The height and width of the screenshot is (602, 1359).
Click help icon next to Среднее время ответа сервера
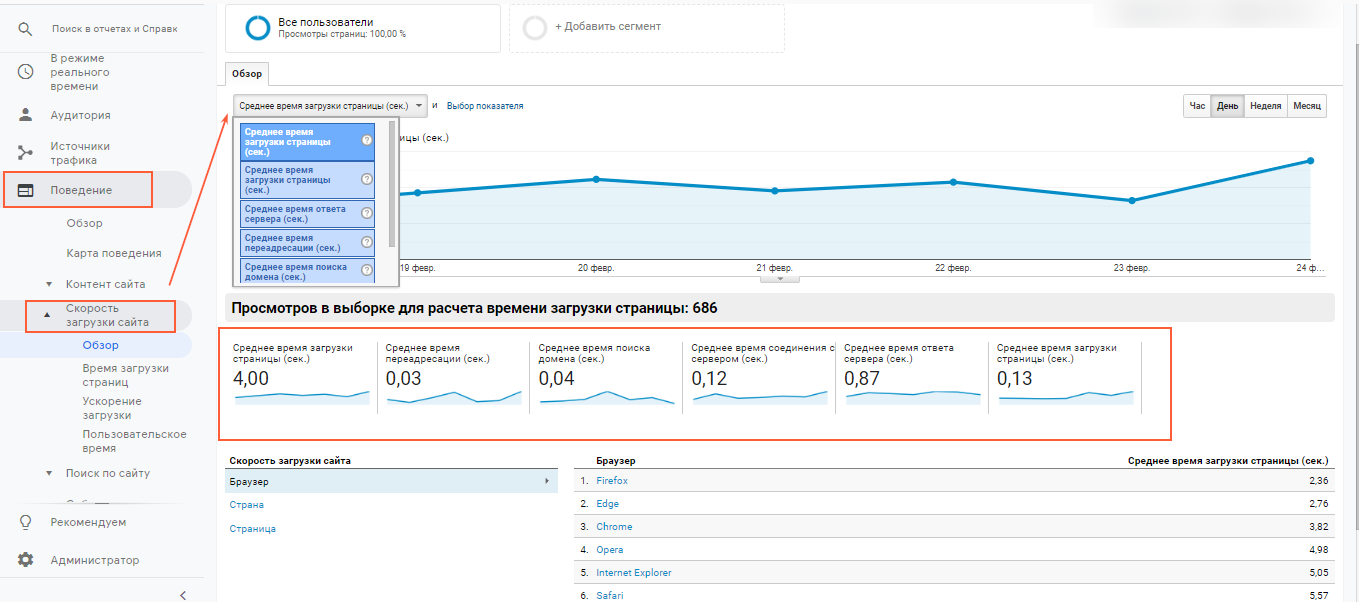[x=367, y=214]
